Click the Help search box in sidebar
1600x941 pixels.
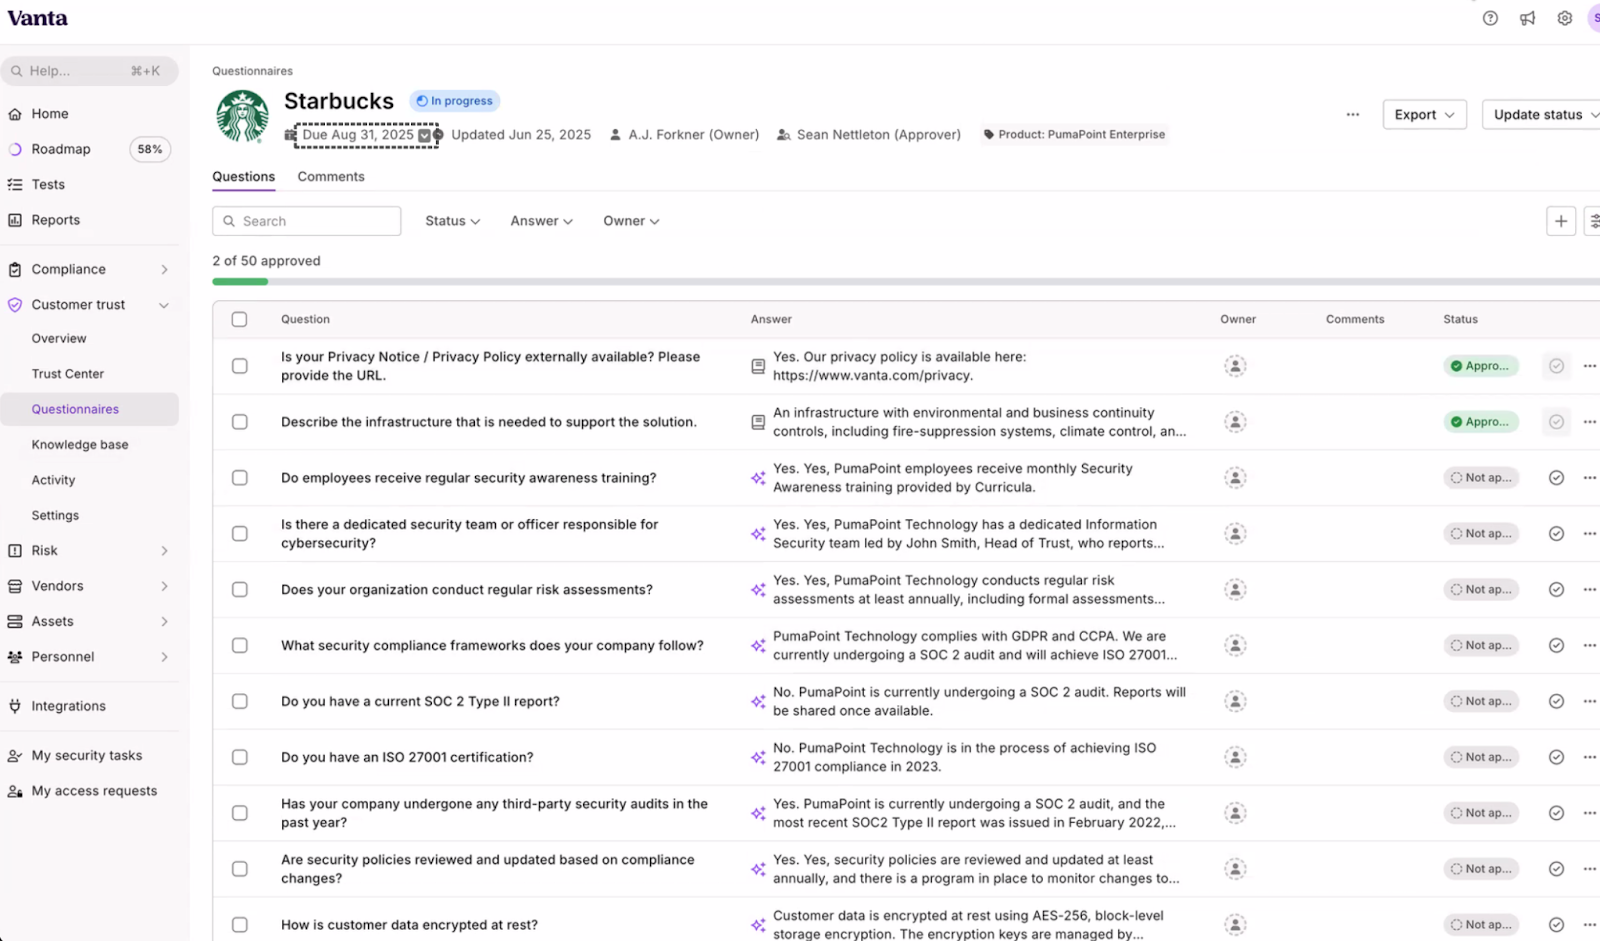pyautogui.click(x=89, y=71)
